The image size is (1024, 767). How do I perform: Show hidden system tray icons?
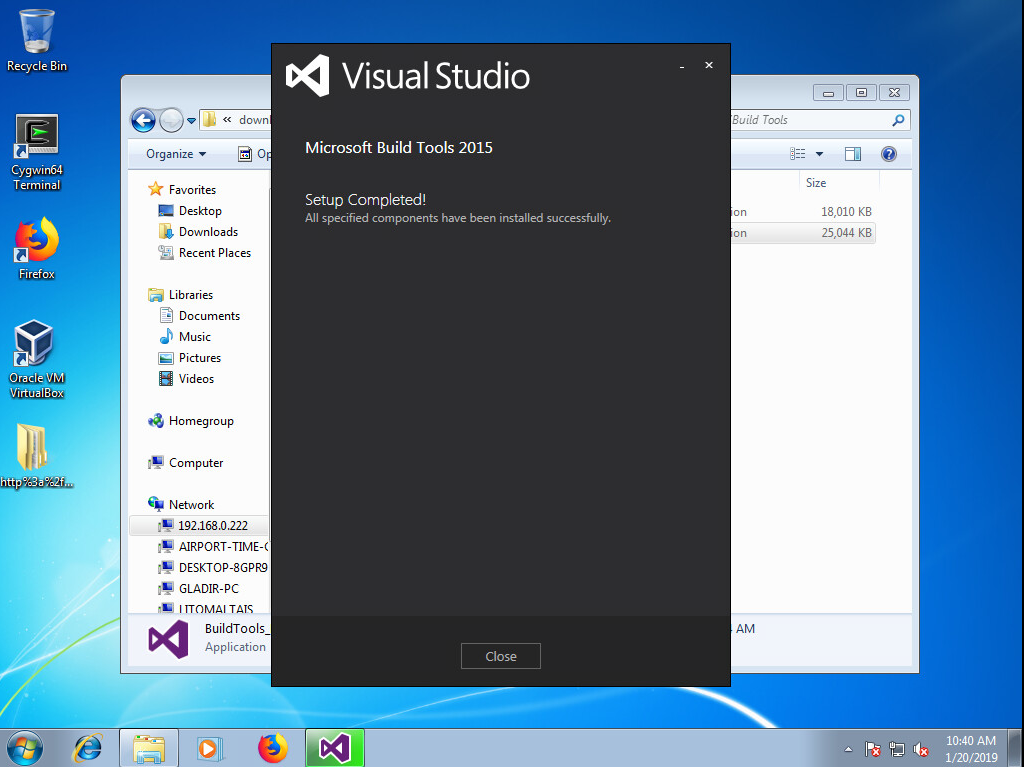point(849,748)
